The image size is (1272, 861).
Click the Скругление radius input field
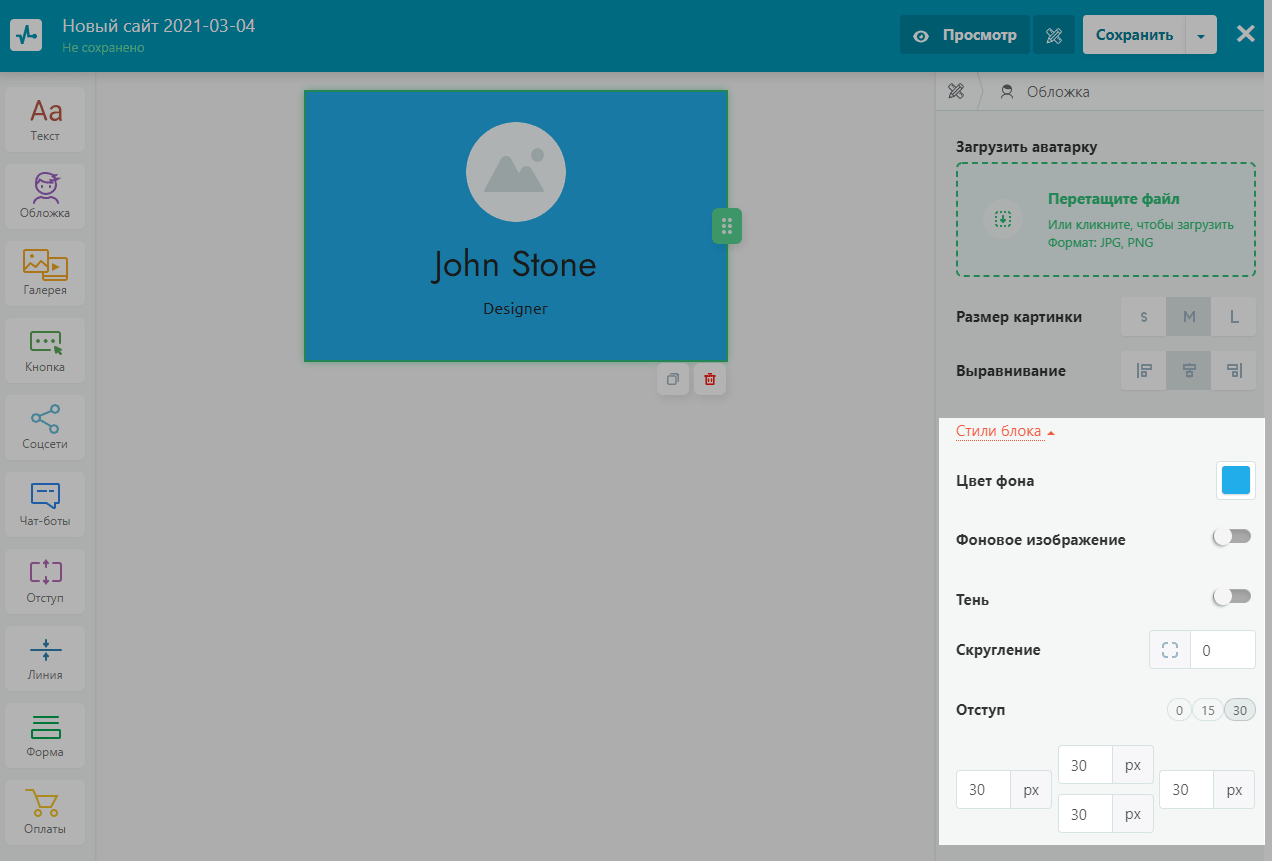point(1223,650)
